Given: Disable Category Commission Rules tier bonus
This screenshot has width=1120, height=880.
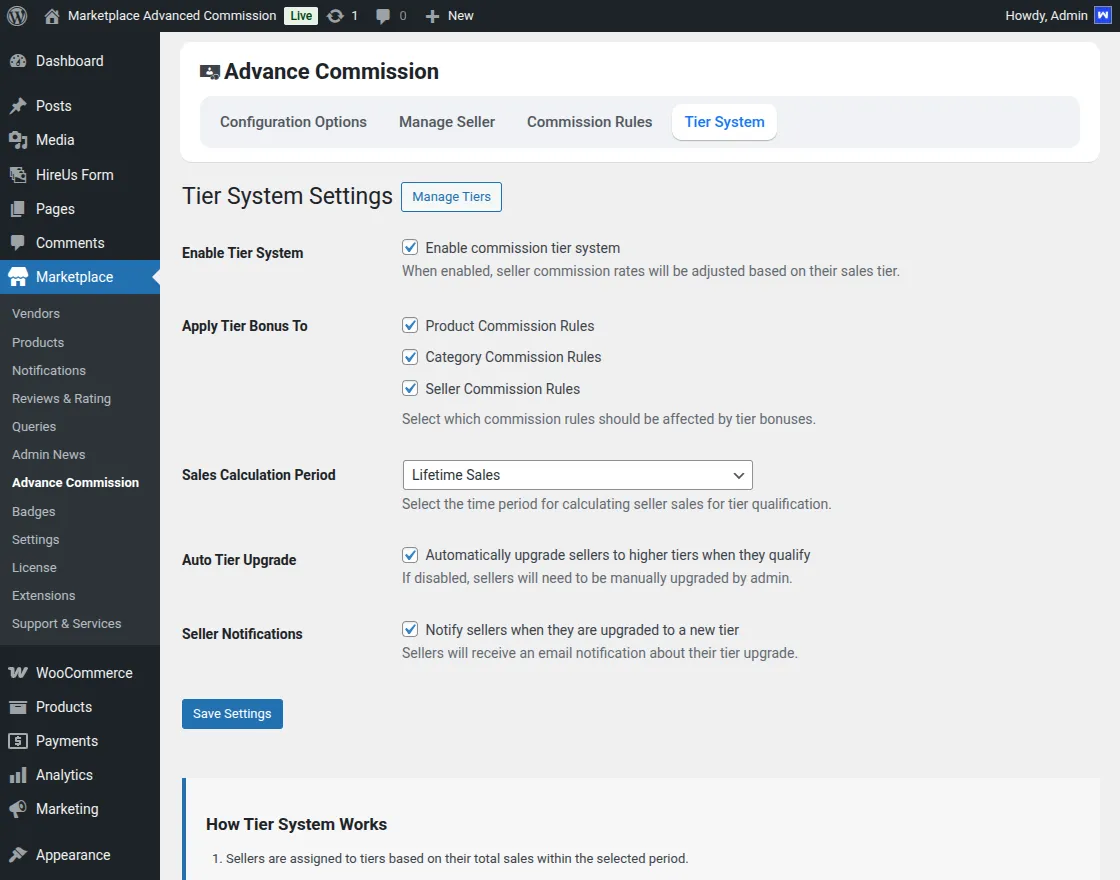Looking at the screenshot, I should coord(410,356).
